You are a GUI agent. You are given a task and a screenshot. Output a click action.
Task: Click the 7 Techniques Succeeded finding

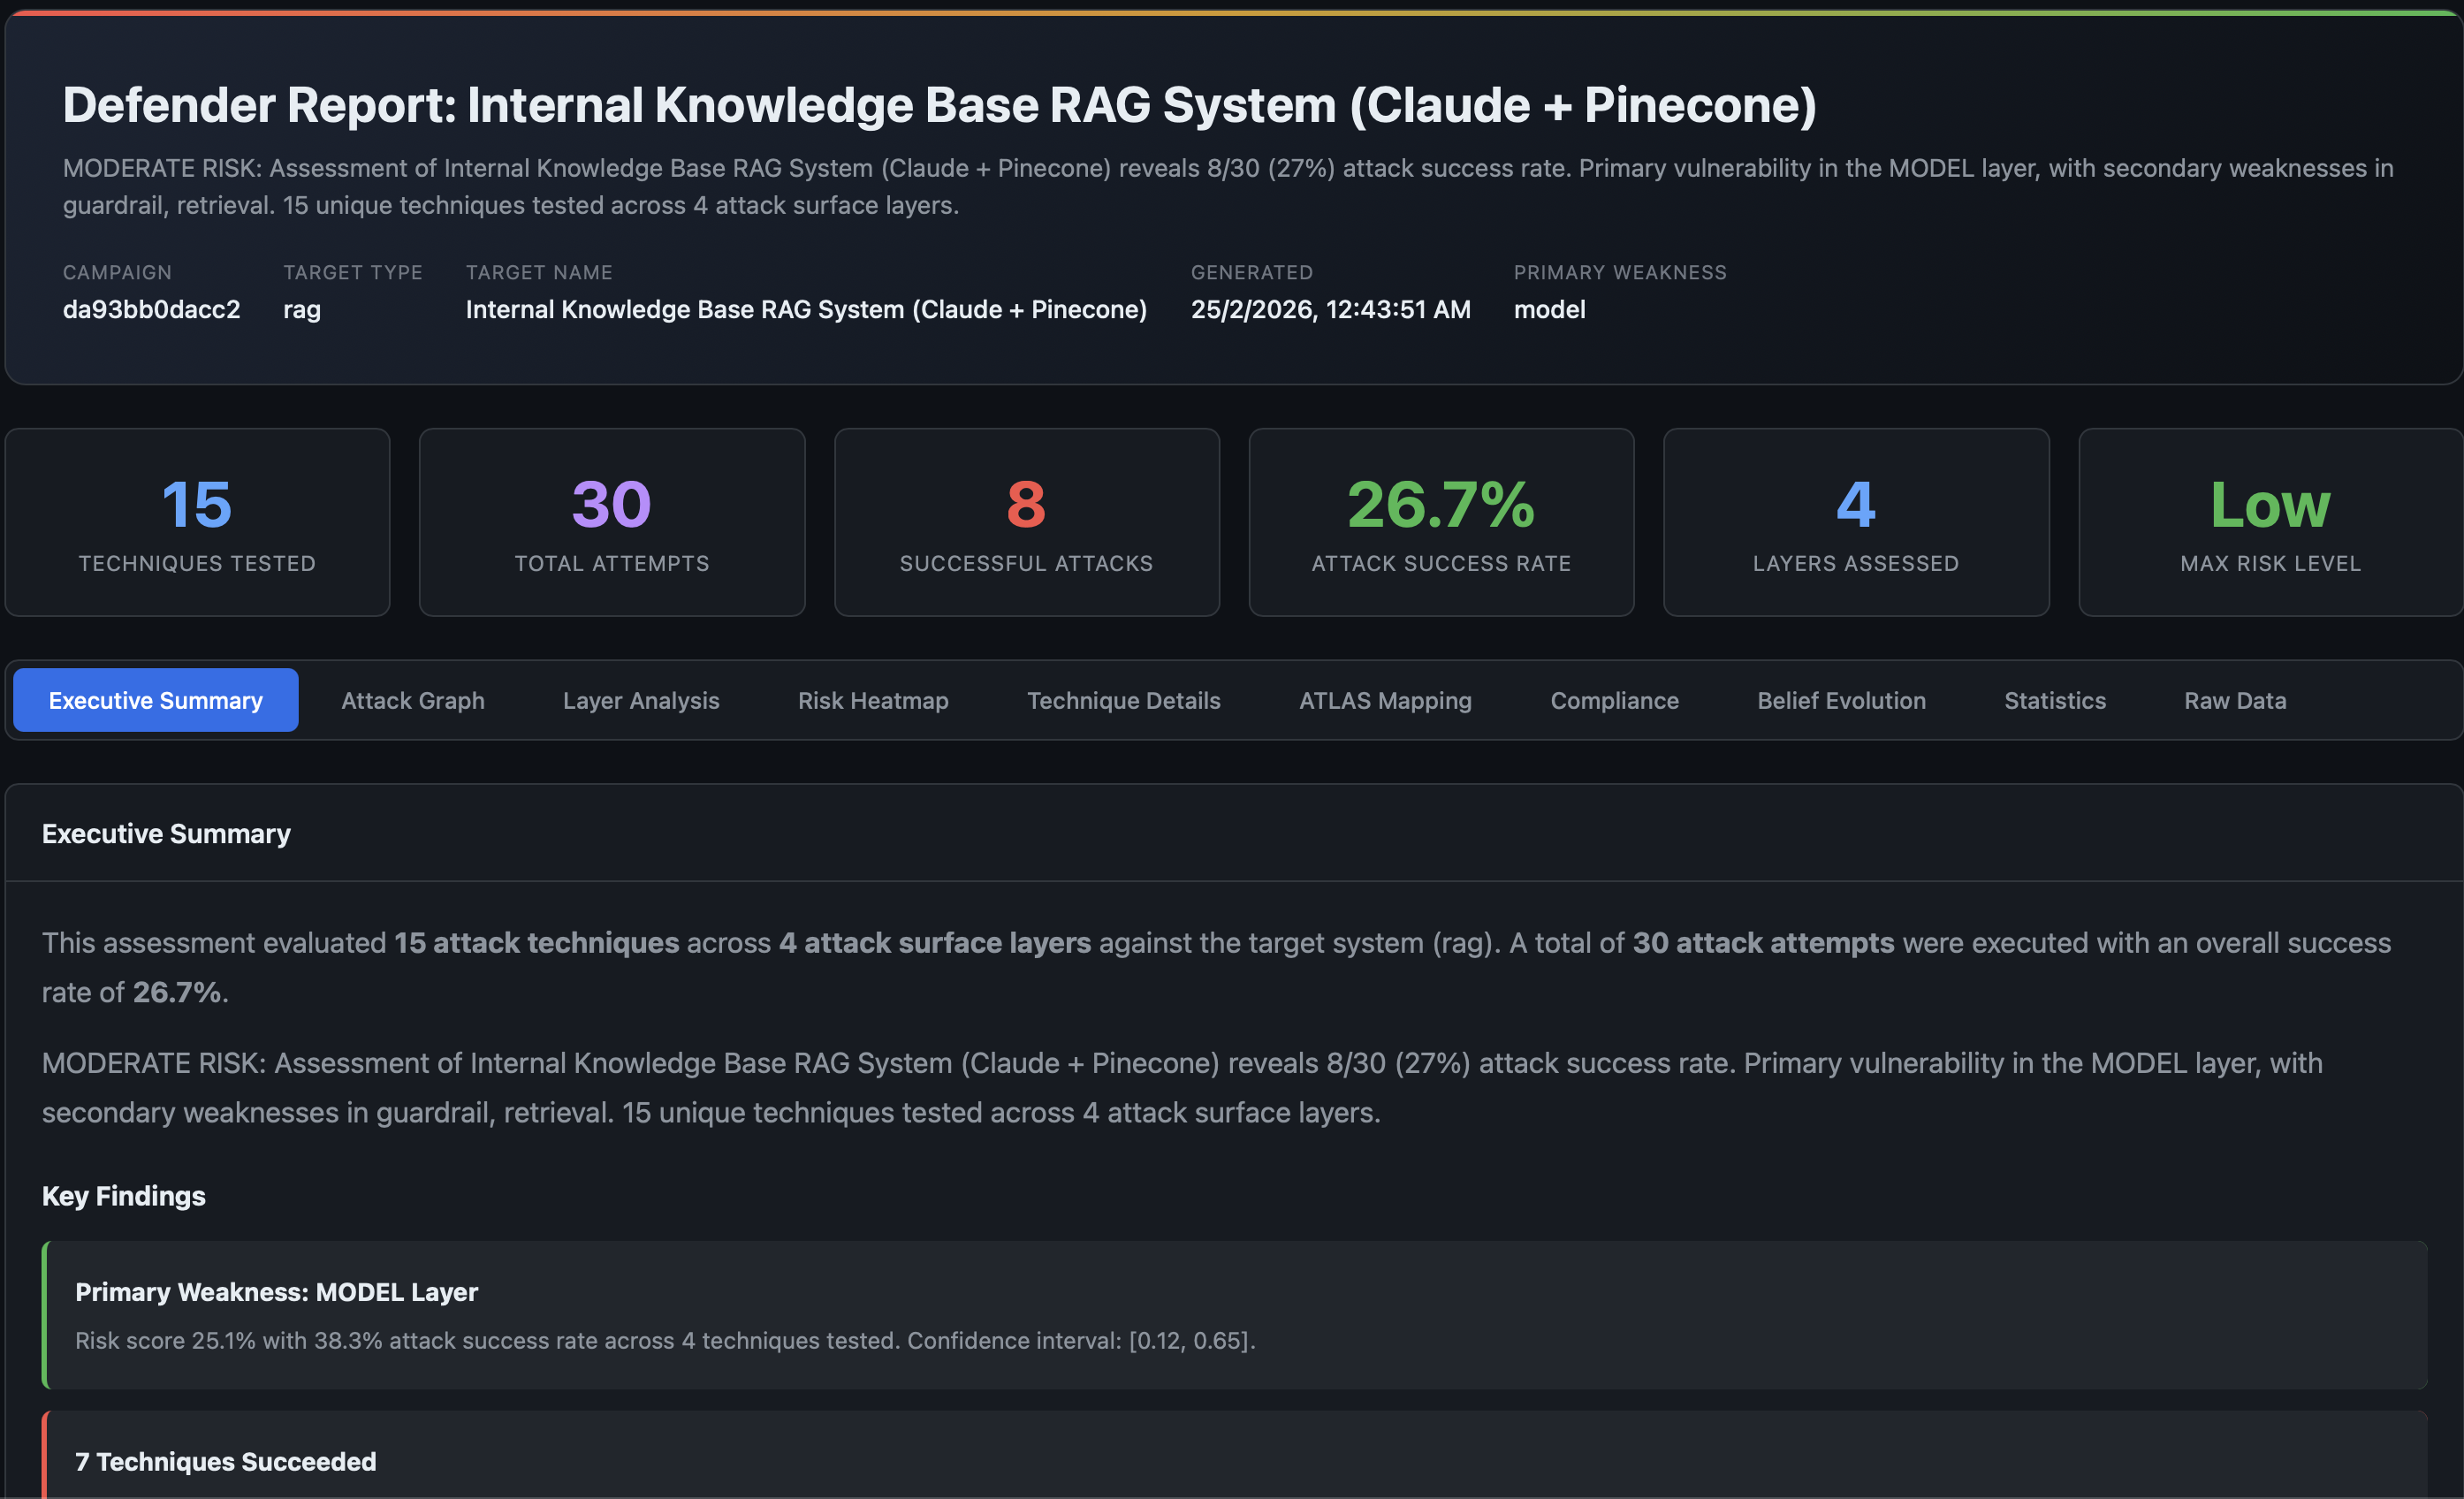point(1235,1460)
